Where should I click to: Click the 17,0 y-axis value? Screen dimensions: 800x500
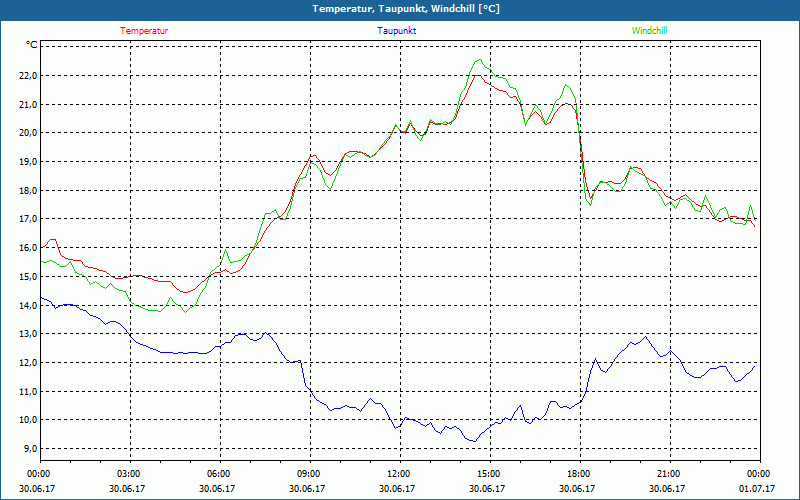[x=28, y=219]
